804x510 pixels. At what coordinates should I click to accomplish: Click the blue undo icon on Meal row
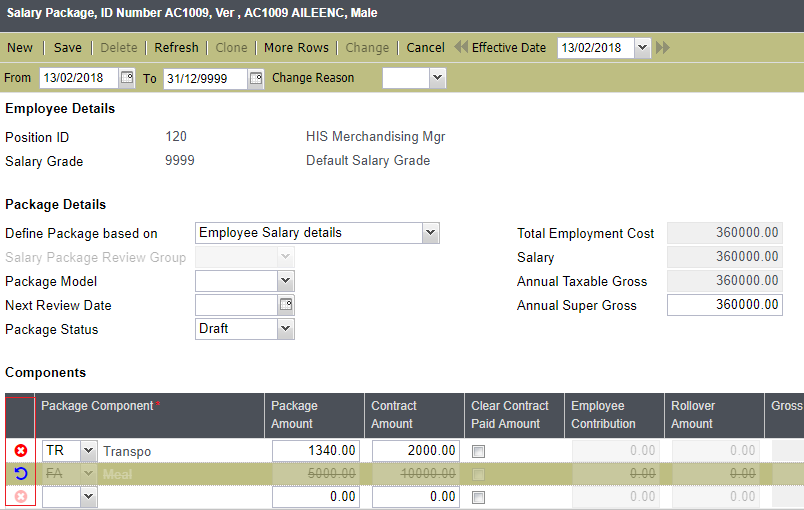point(21,473)
